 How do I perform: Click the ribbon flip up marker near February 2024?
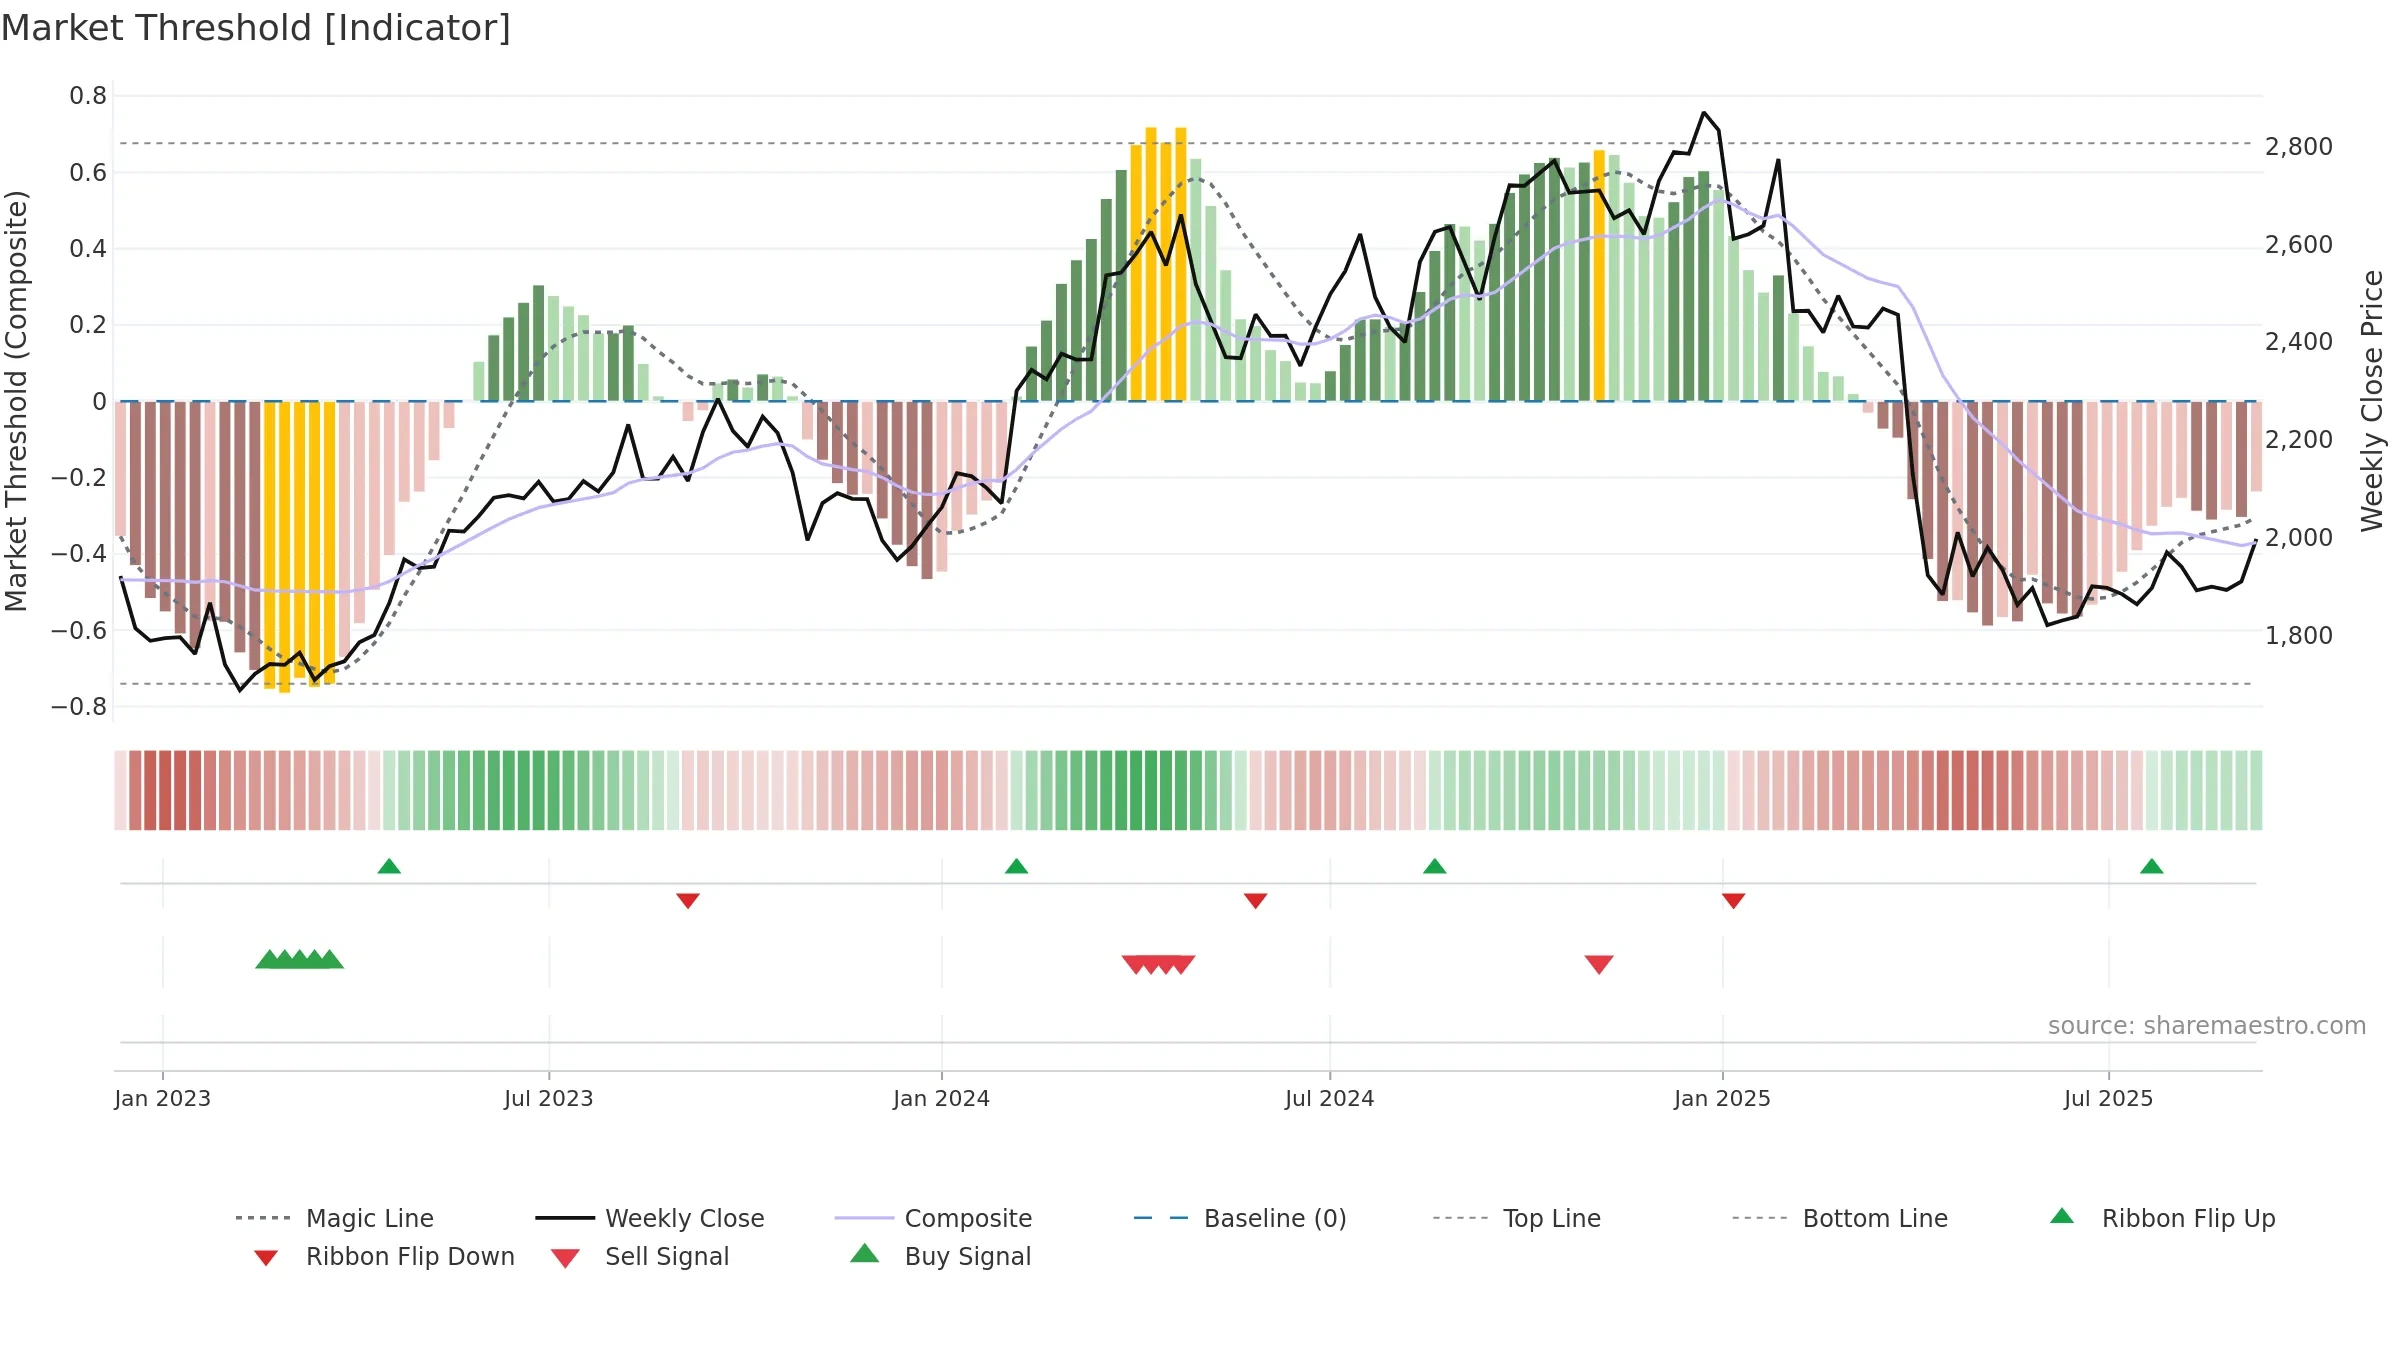tap(1016, 866)
